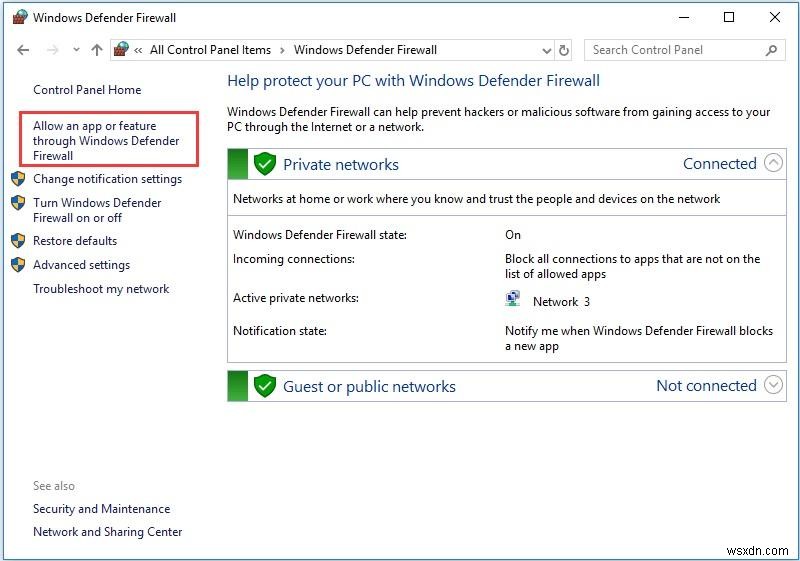Click 'Incoming connections:' label

click(294, 259)
